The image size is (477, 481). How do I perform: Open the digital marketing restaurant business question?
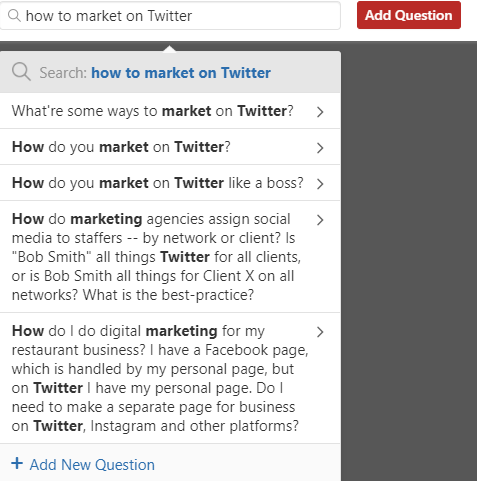pyautogui.click(x=170, y=378)
